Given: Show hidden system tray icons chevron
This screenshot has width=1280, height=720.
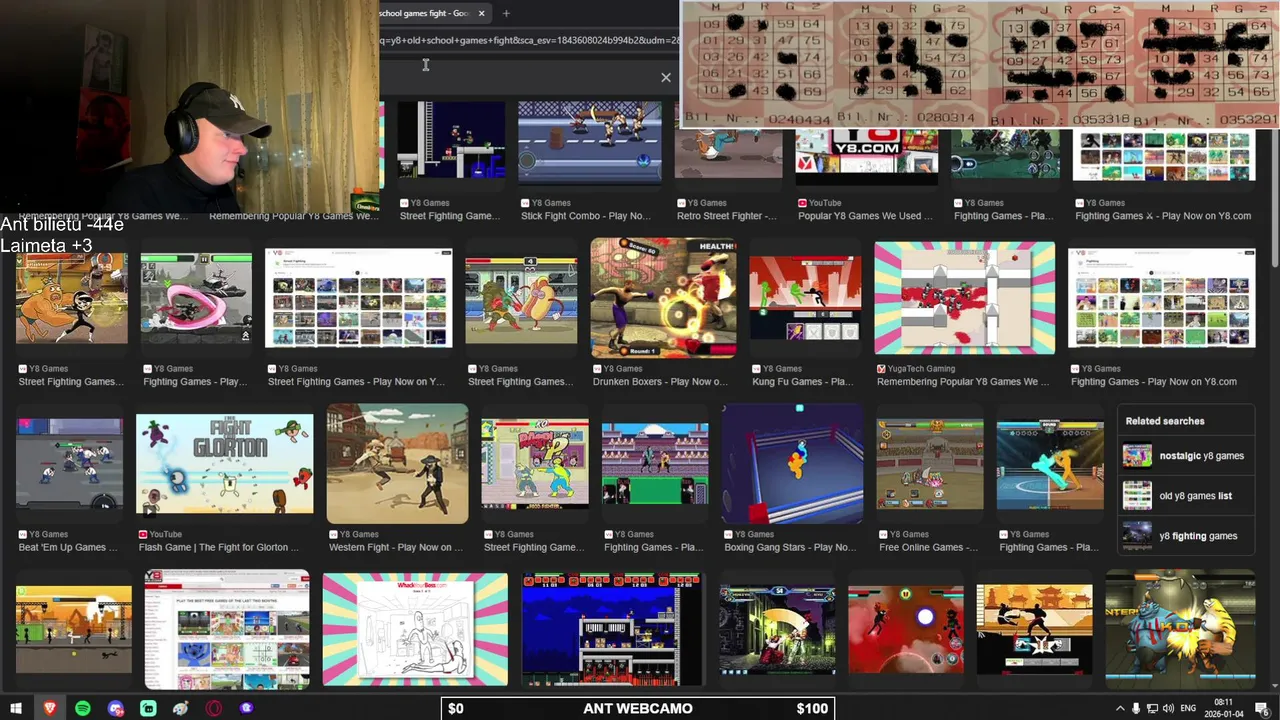Looking at the screenshot, I should coord(1120,708).
